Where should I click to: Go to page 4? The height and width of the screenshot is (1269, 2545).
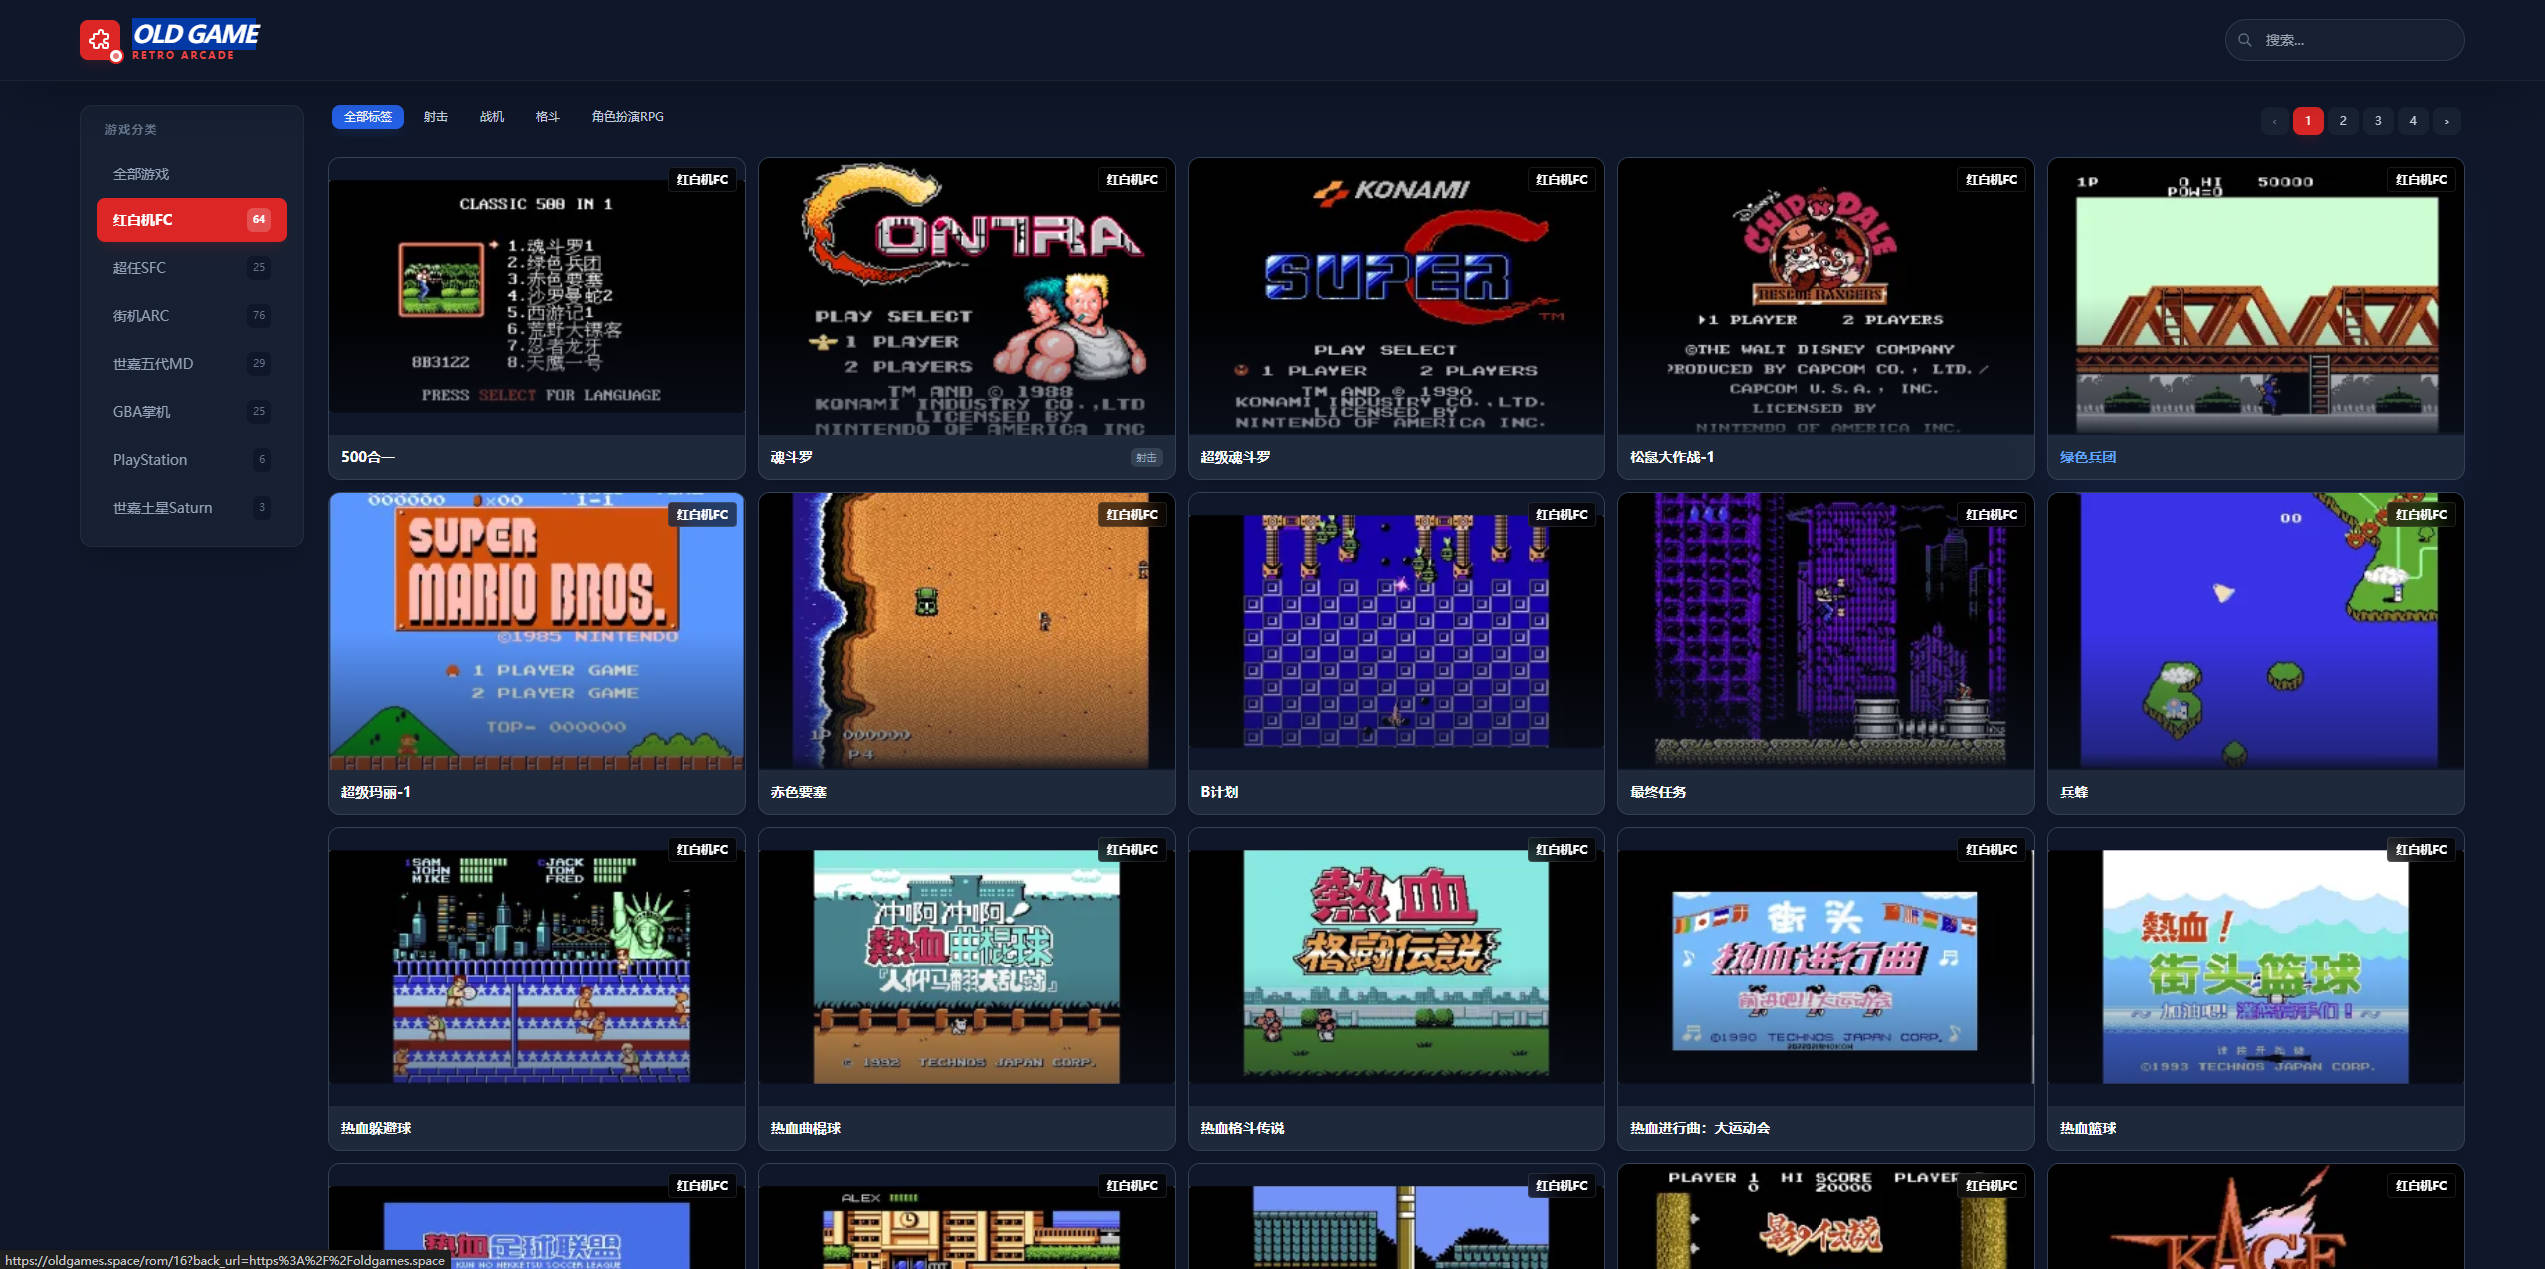pos(2413,121)
